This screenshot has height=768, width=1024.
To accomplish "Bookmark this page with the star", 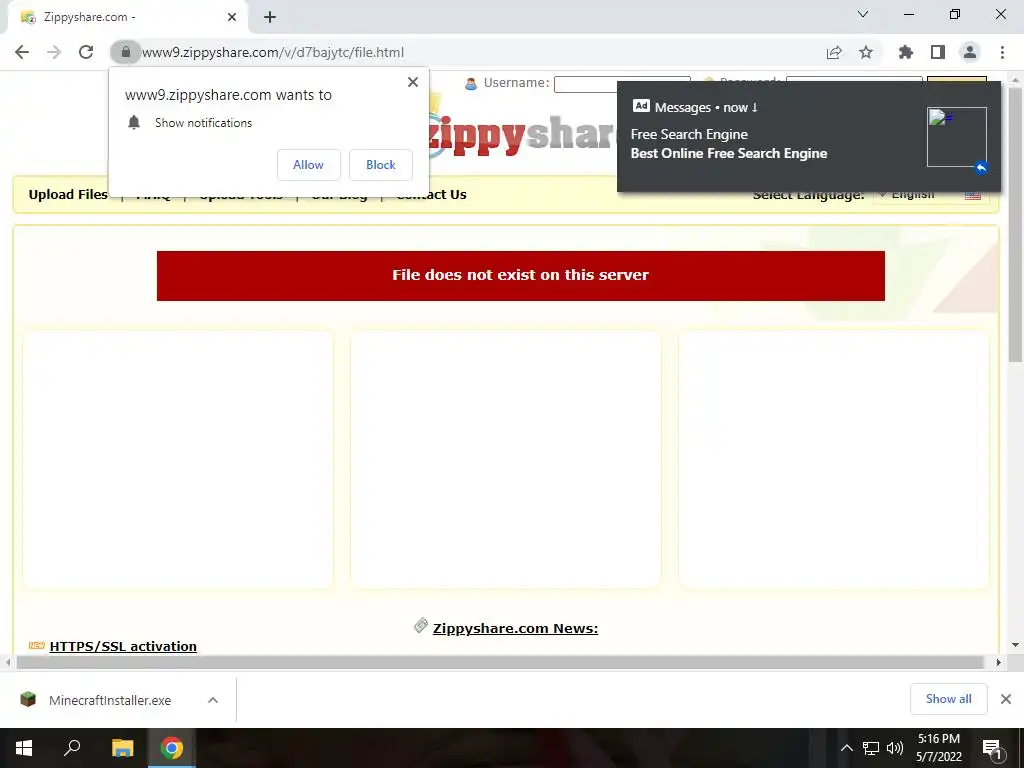I will pyautogui.click(x=866, y=52).
